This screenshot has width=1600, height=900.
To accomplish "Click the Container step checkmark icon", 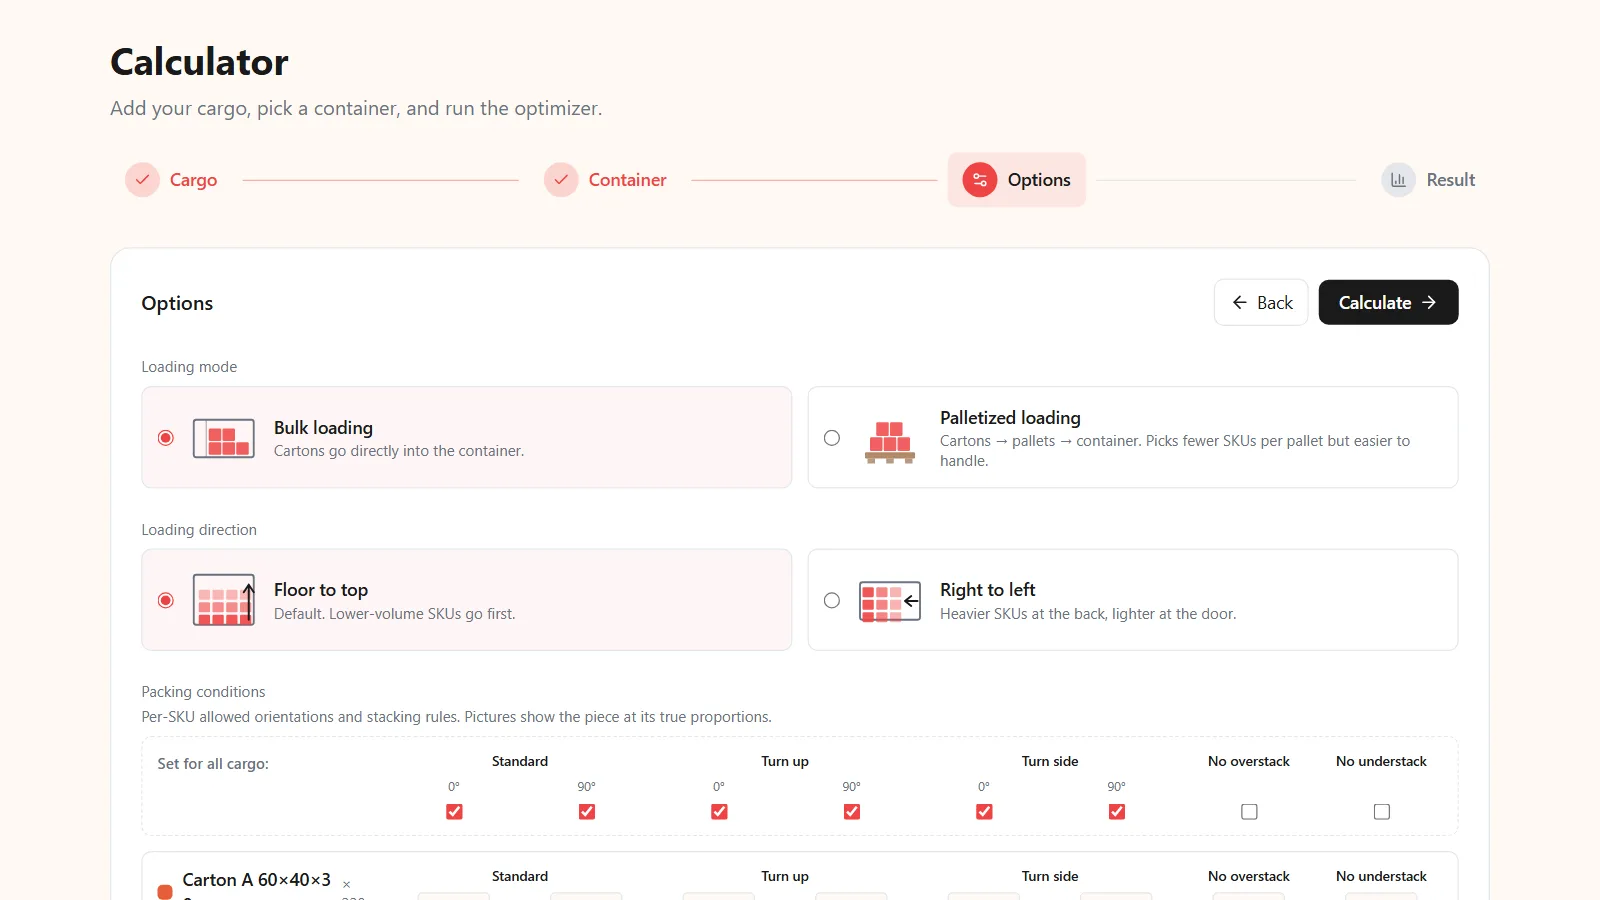I will (x=561, y=180).
